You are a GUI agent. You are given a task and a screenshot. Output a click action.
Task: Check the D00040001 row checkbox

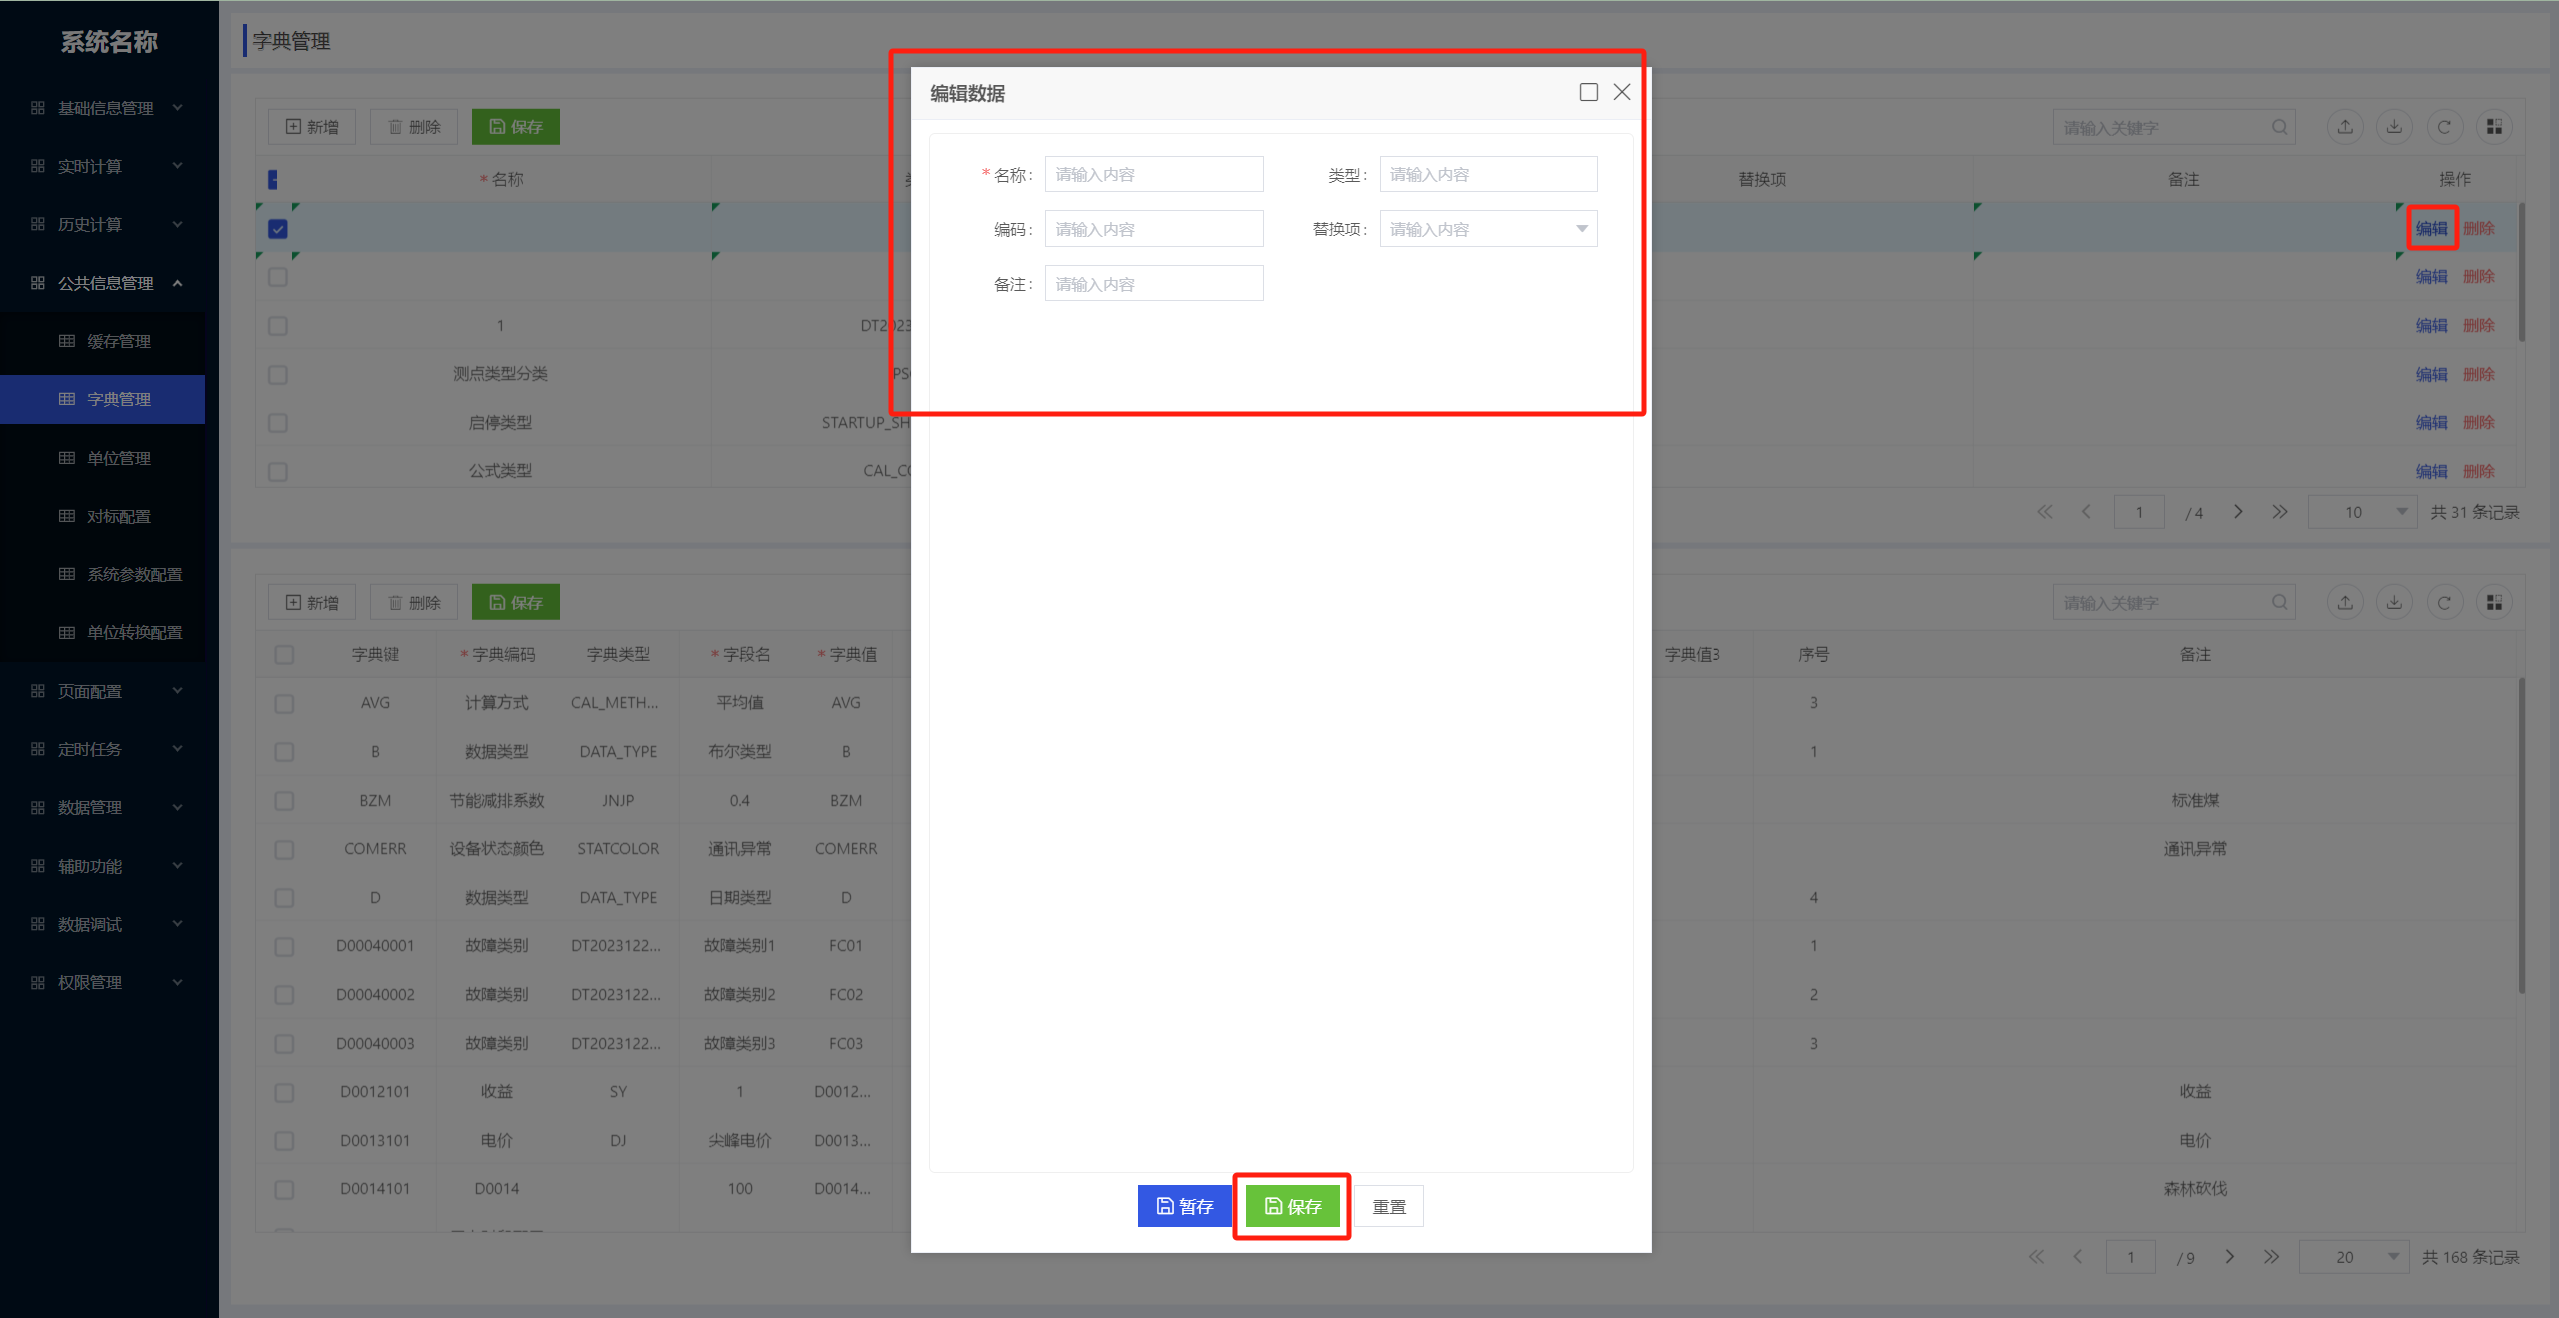284,946
